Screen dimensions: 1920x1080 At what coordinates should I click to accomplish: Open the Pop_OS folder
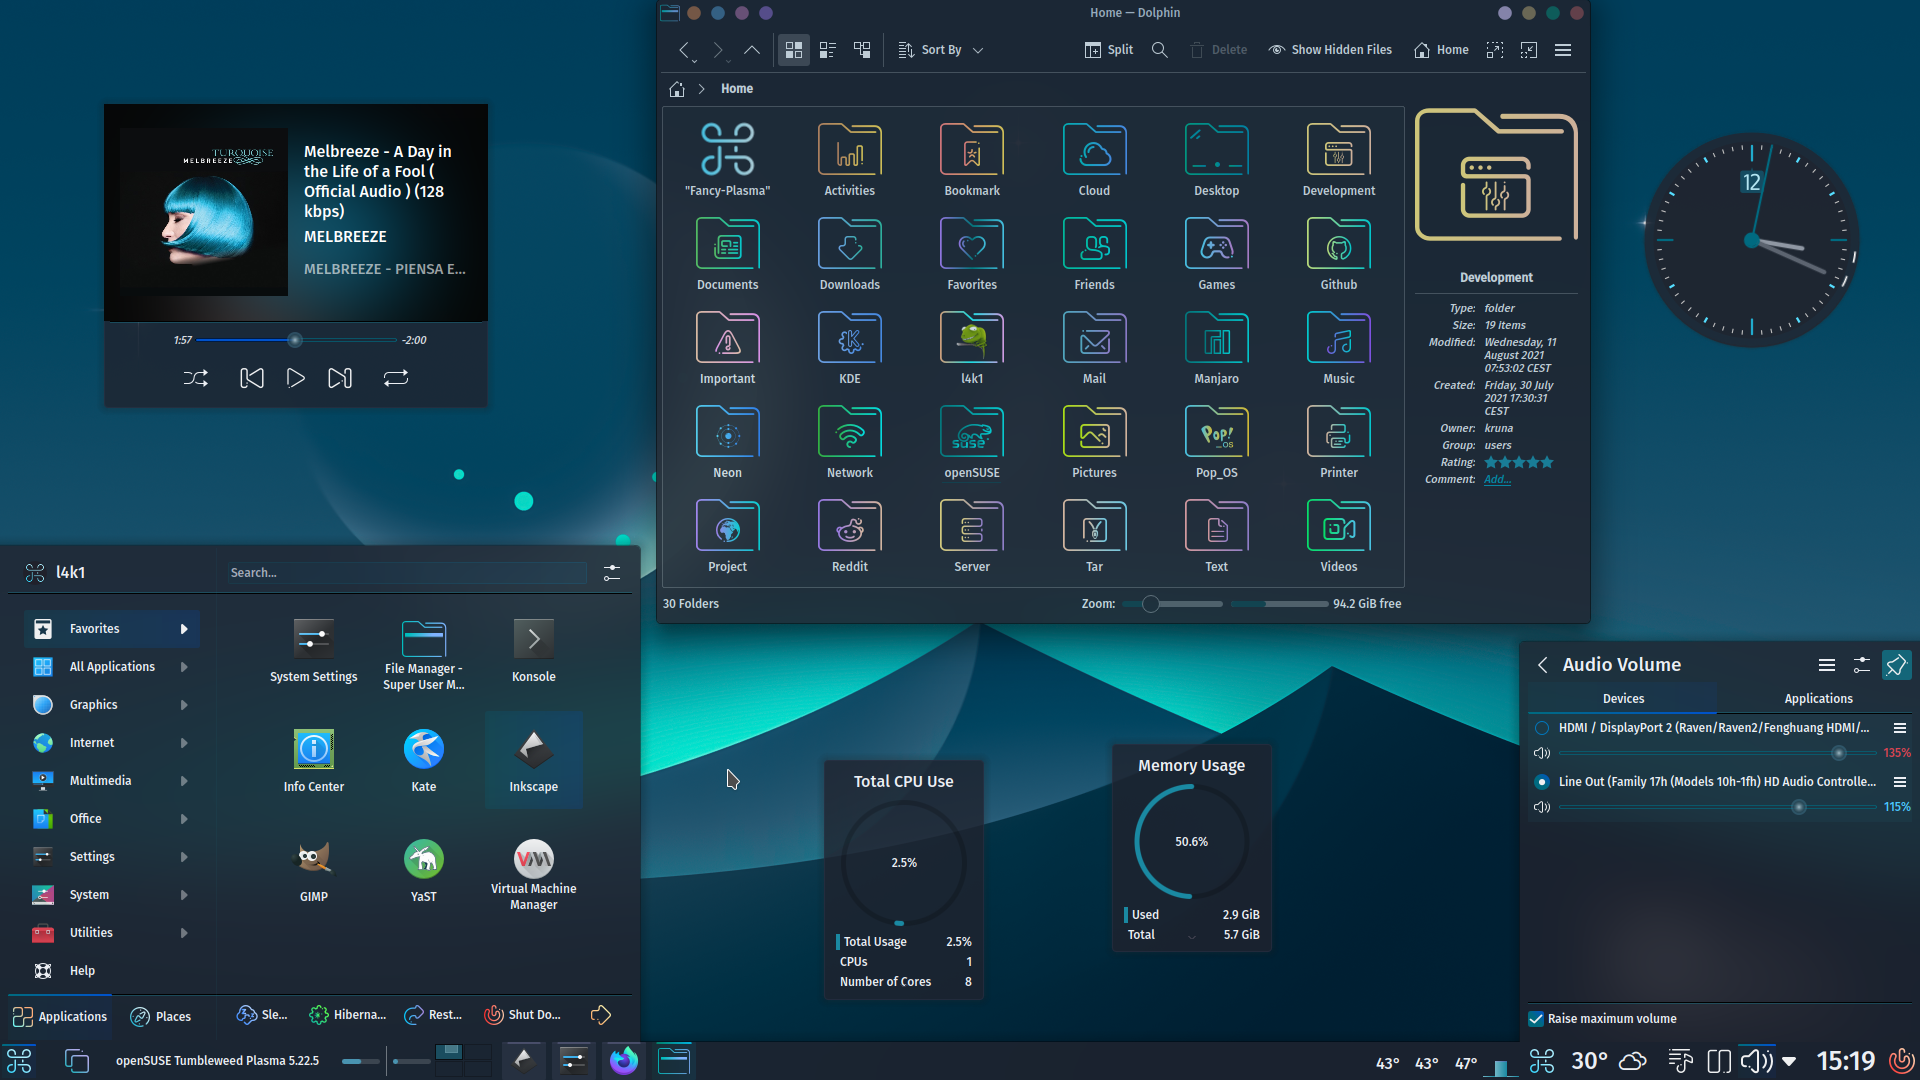pos(1216,443)
